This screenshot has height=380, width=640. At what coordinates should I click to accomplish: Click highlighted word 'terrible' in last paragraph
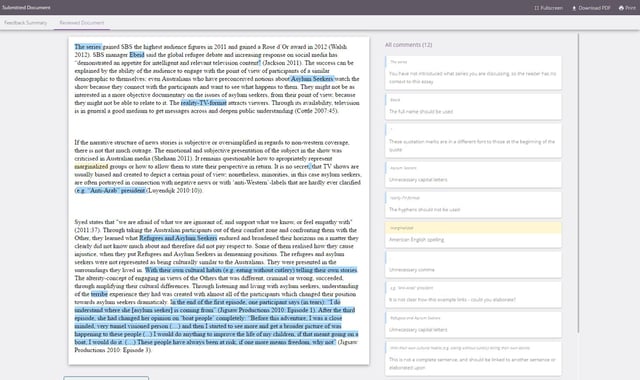point(99,294)
